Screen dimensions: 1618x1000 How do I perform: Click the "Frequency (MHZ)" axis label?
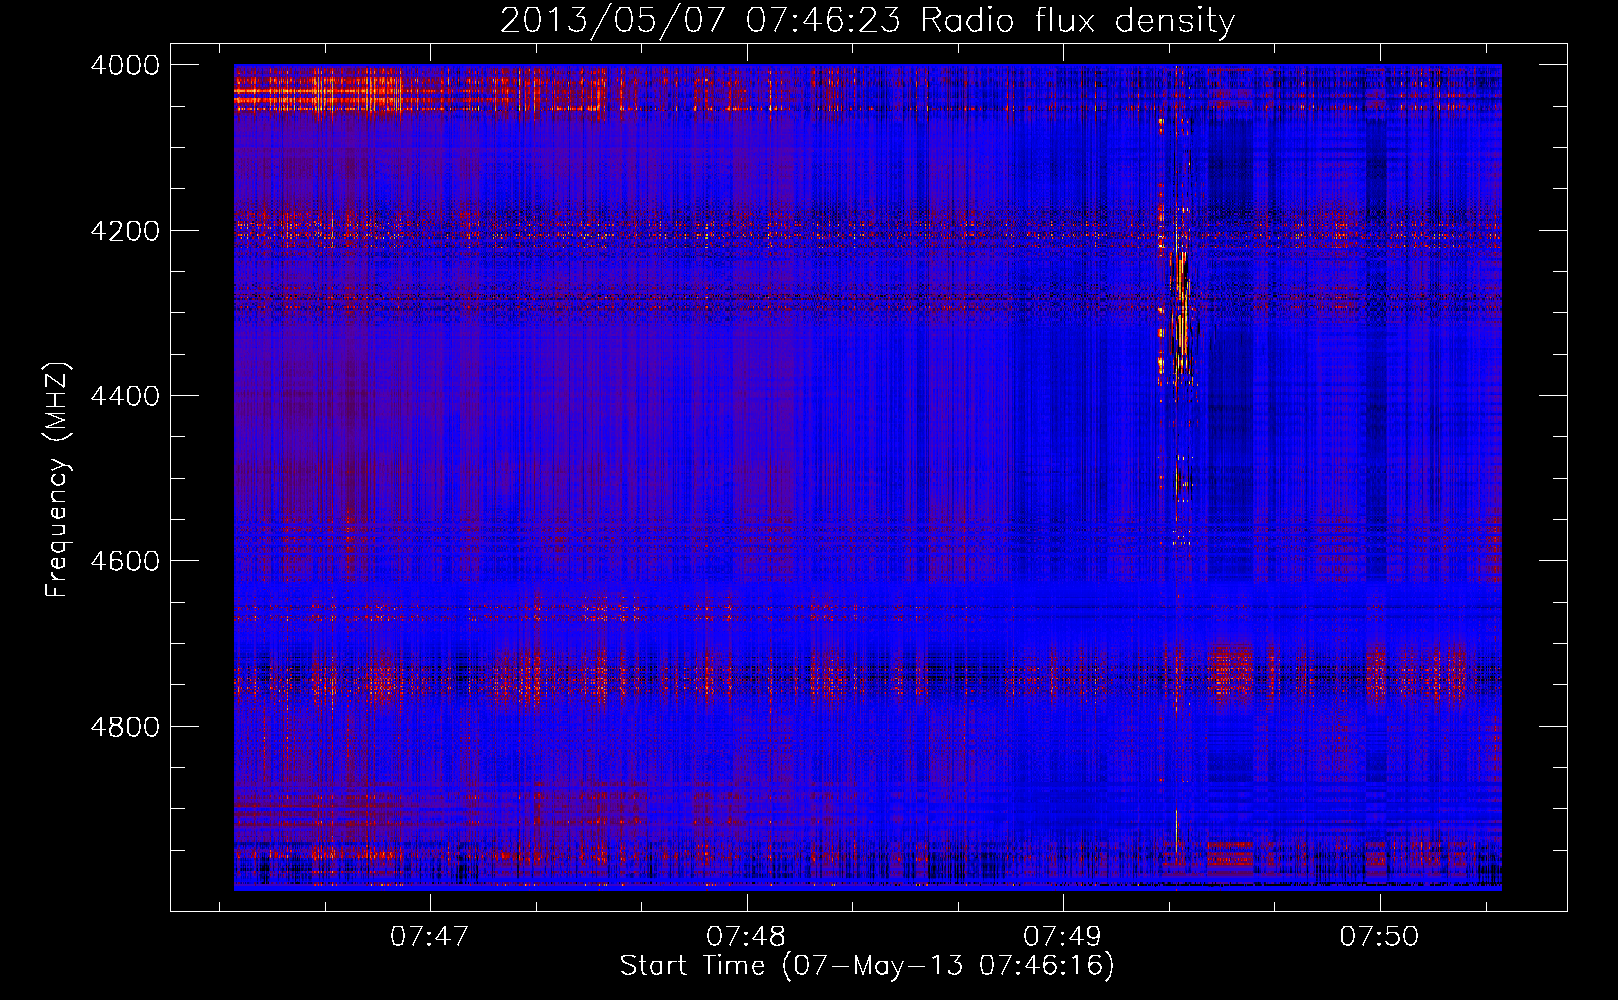(x=58, y=480)
